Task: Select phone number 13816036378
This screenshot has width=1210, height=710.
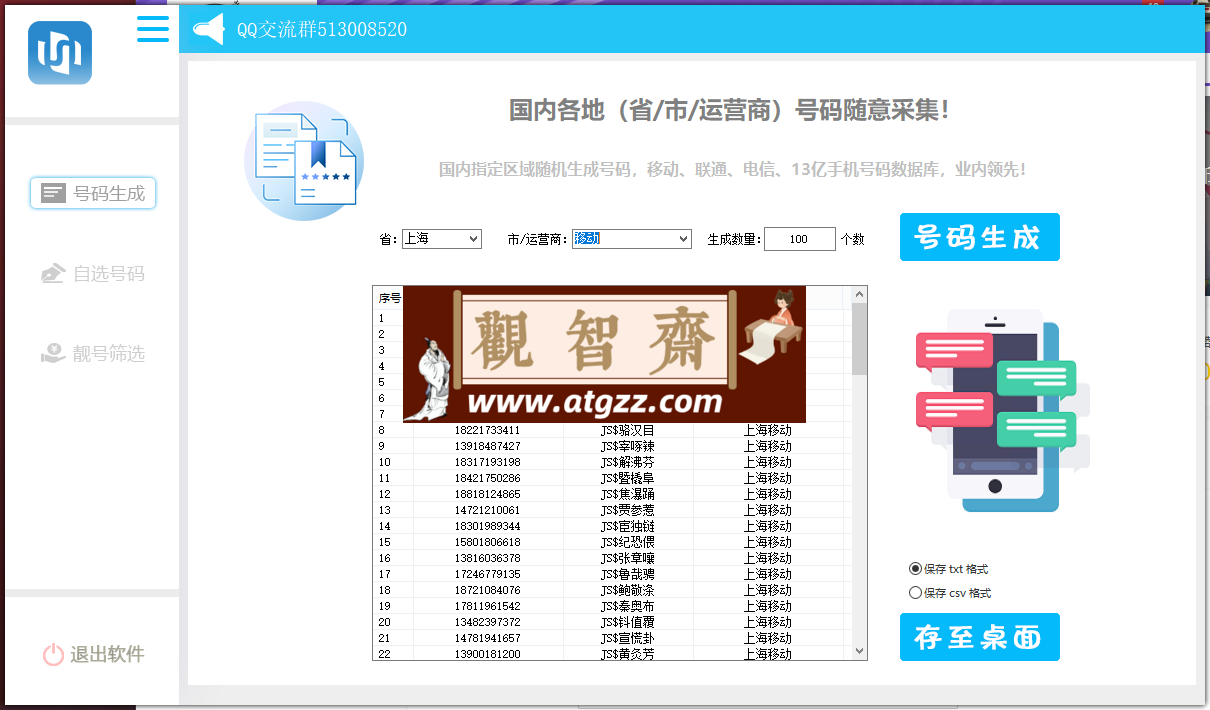Action: [x=487, y=558]
